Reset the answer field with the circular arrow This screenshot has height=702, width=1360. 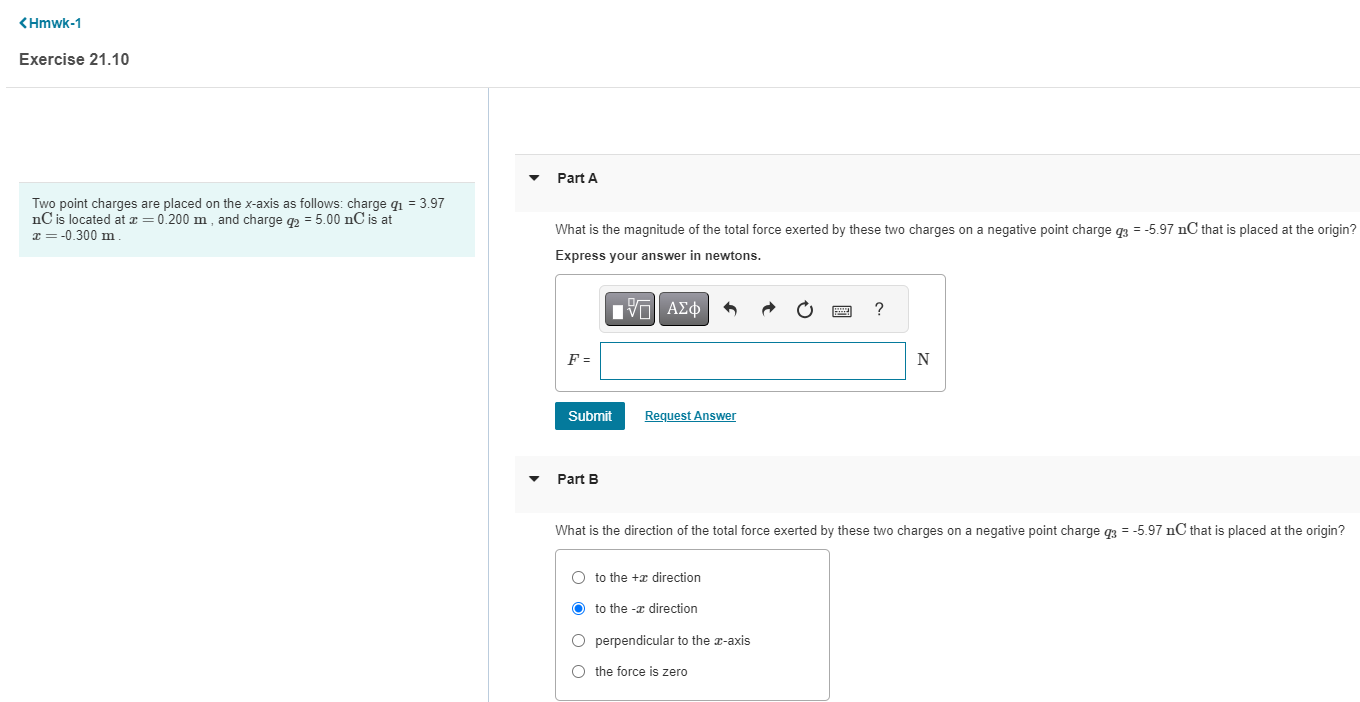pos(804,309)
